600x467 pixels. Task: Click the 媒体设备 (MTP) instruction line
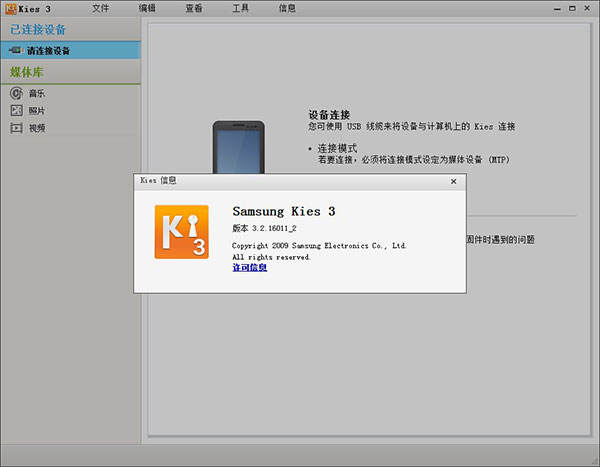pos(414,160)
